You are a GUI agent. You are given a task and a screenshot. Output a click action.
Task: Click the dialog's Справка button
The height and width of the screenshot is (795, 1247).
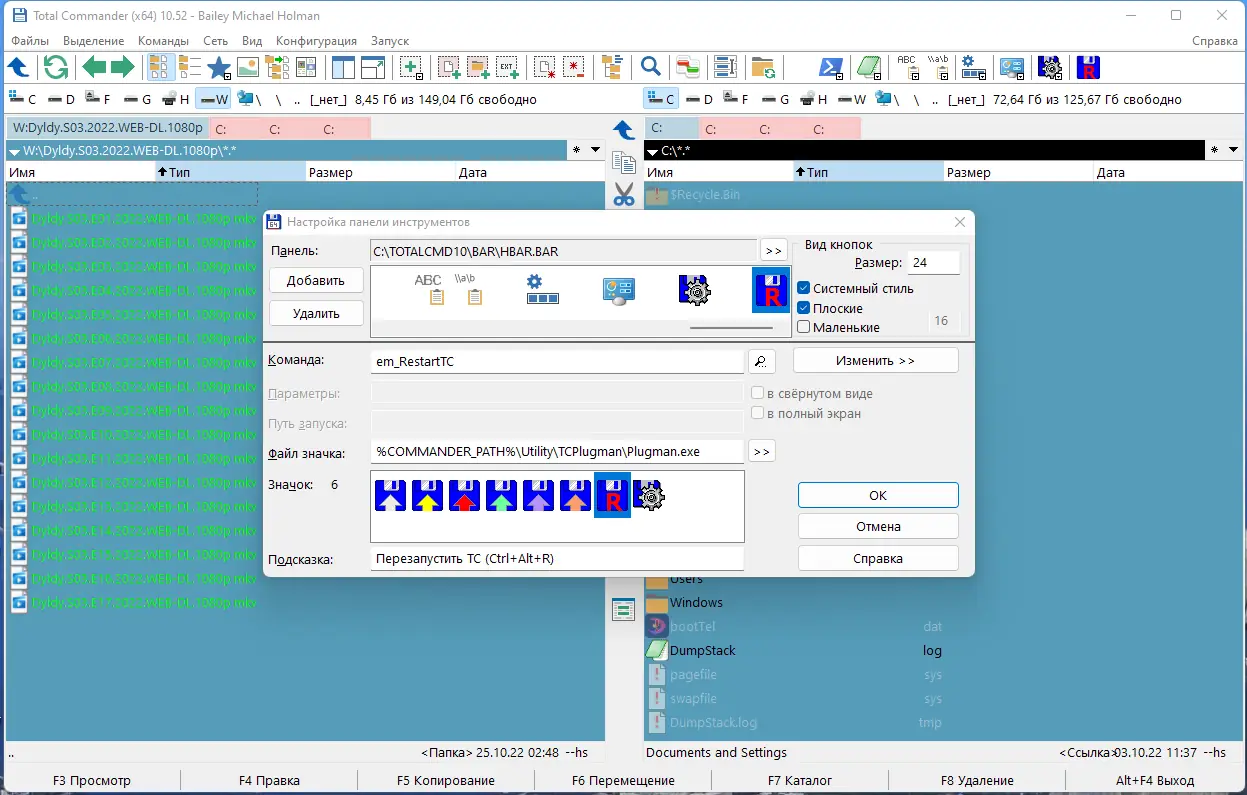click(x=878, y=558)
